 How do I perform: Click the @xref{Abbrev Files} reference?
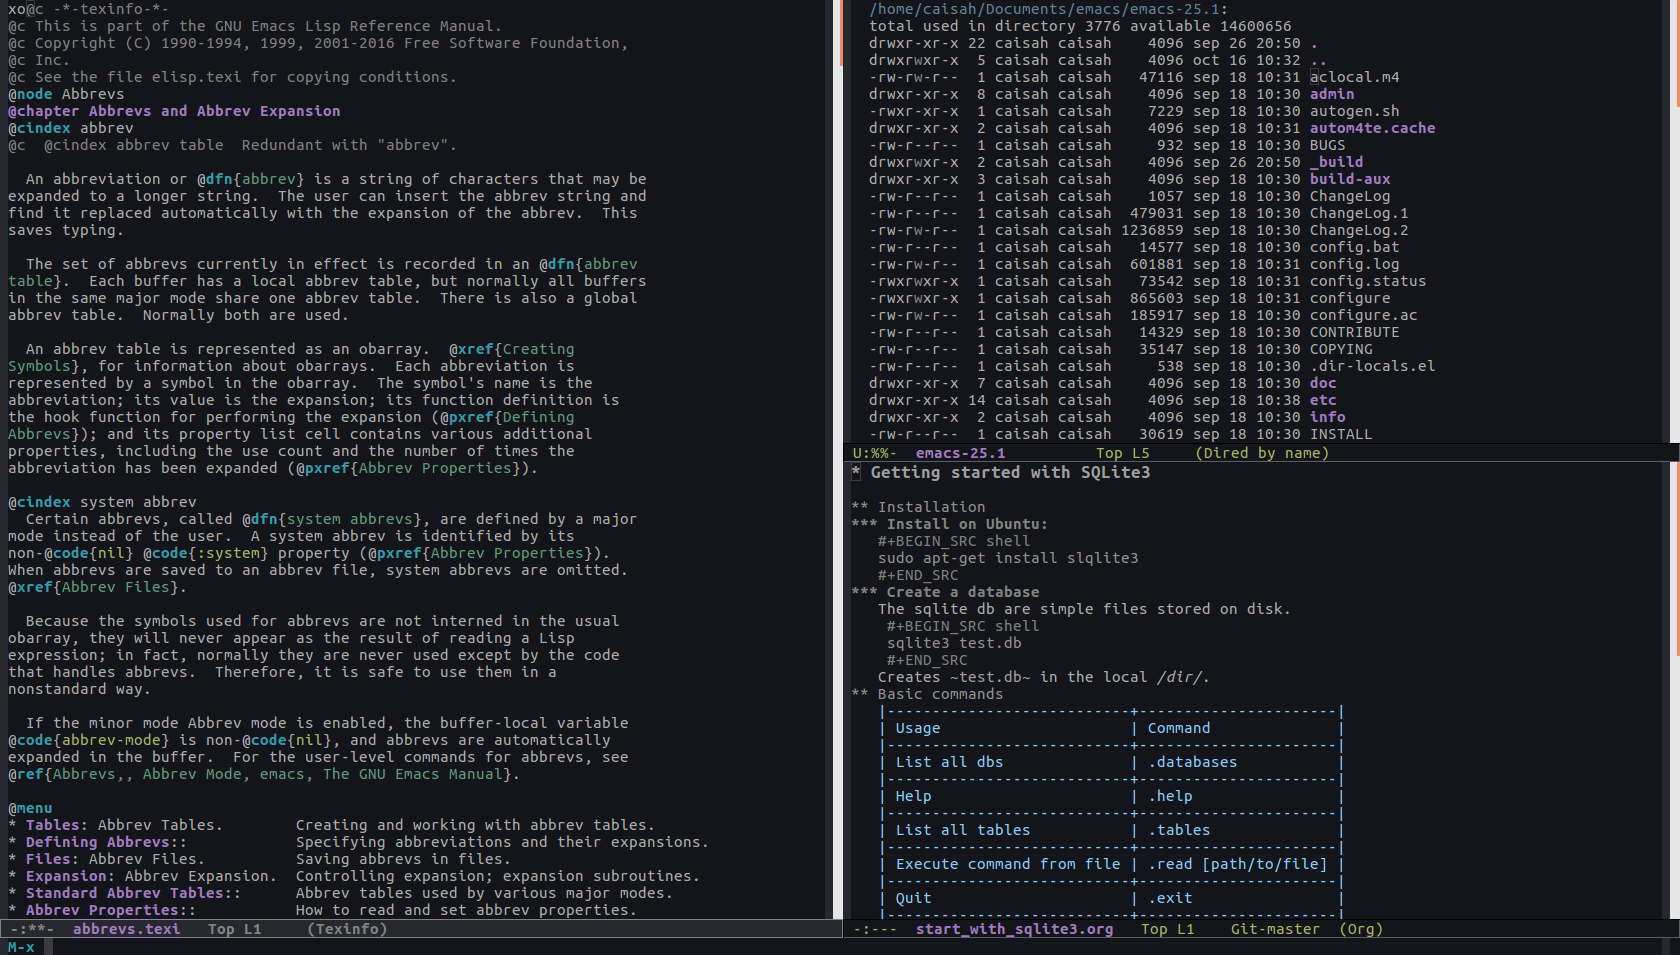(x=97, y=587)
